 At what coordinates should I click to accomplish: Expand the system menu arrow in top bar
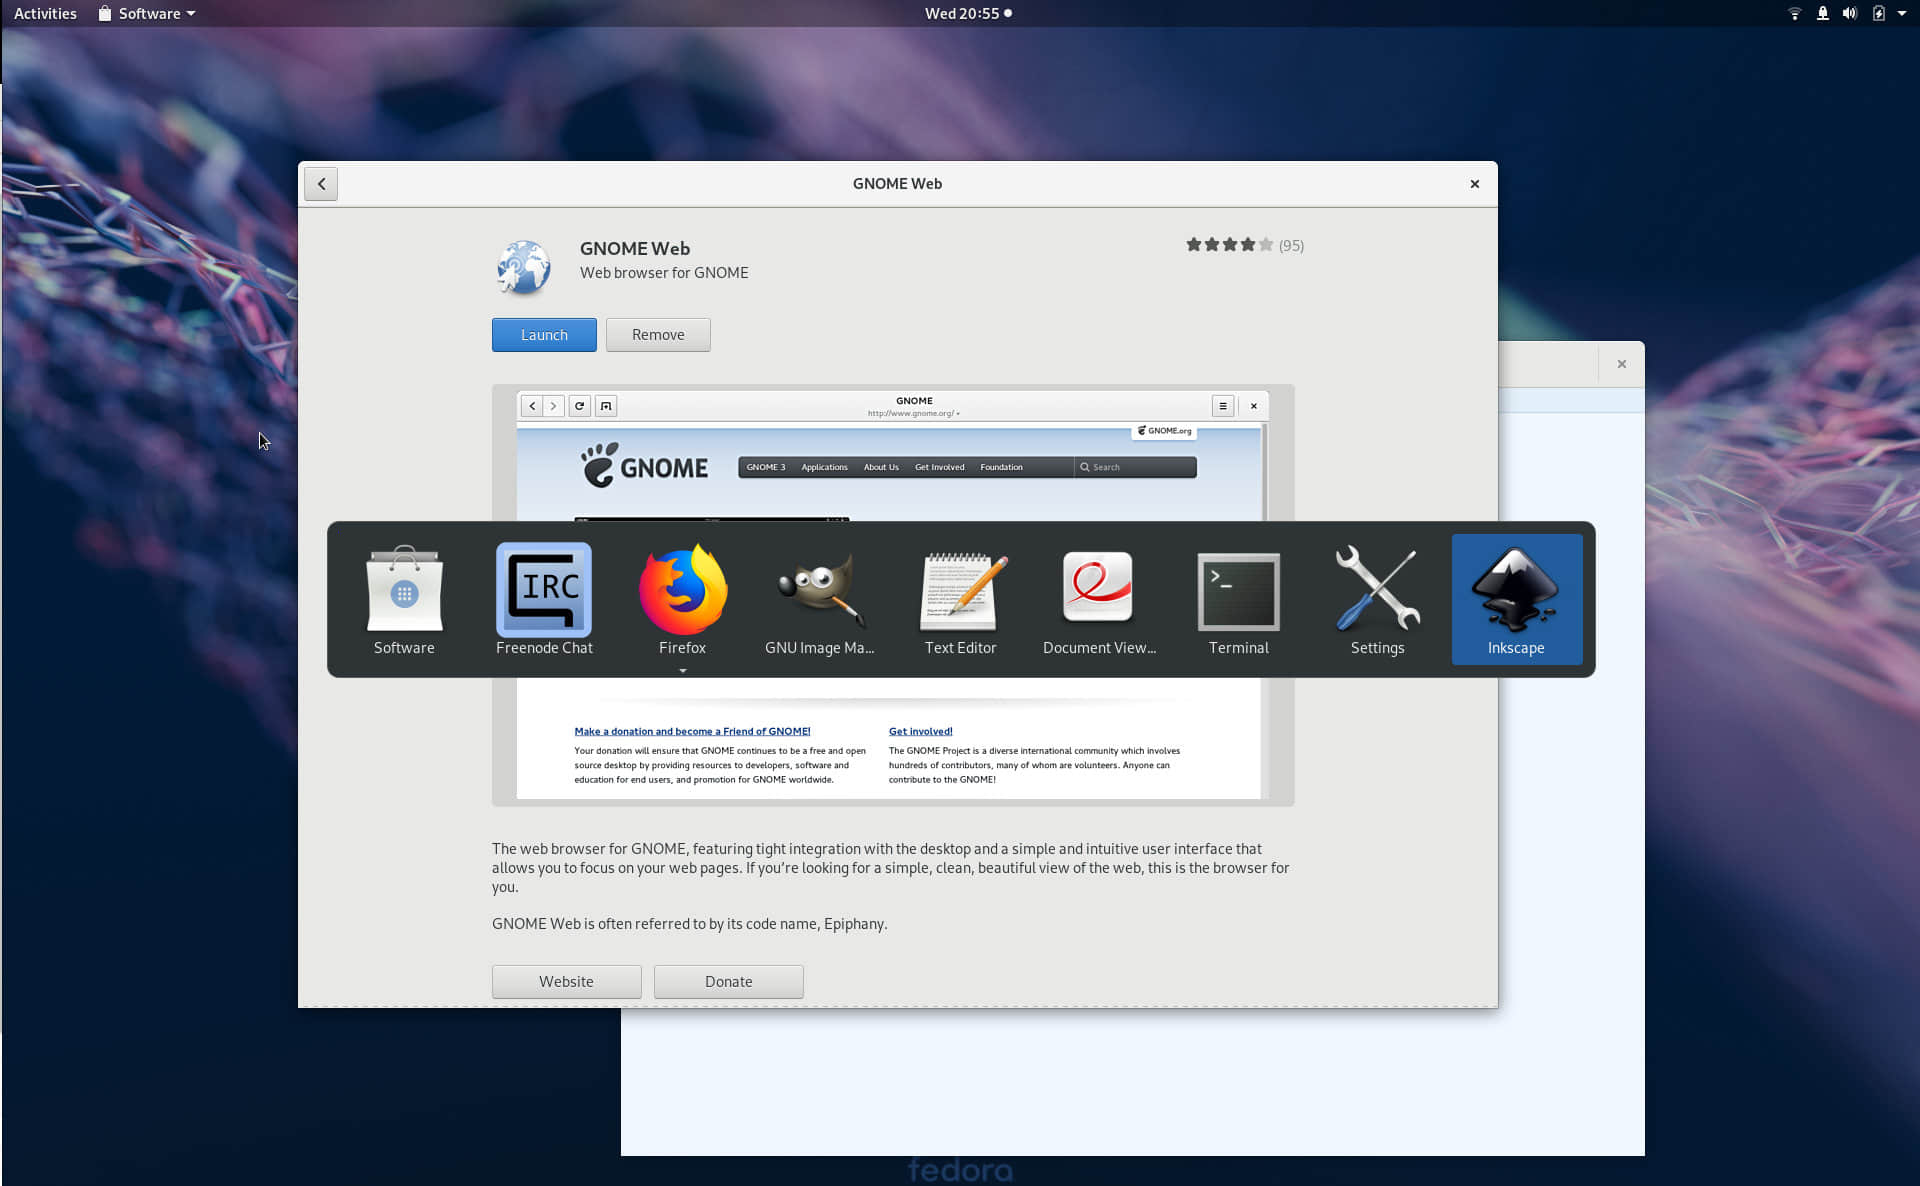[1902, 13]
